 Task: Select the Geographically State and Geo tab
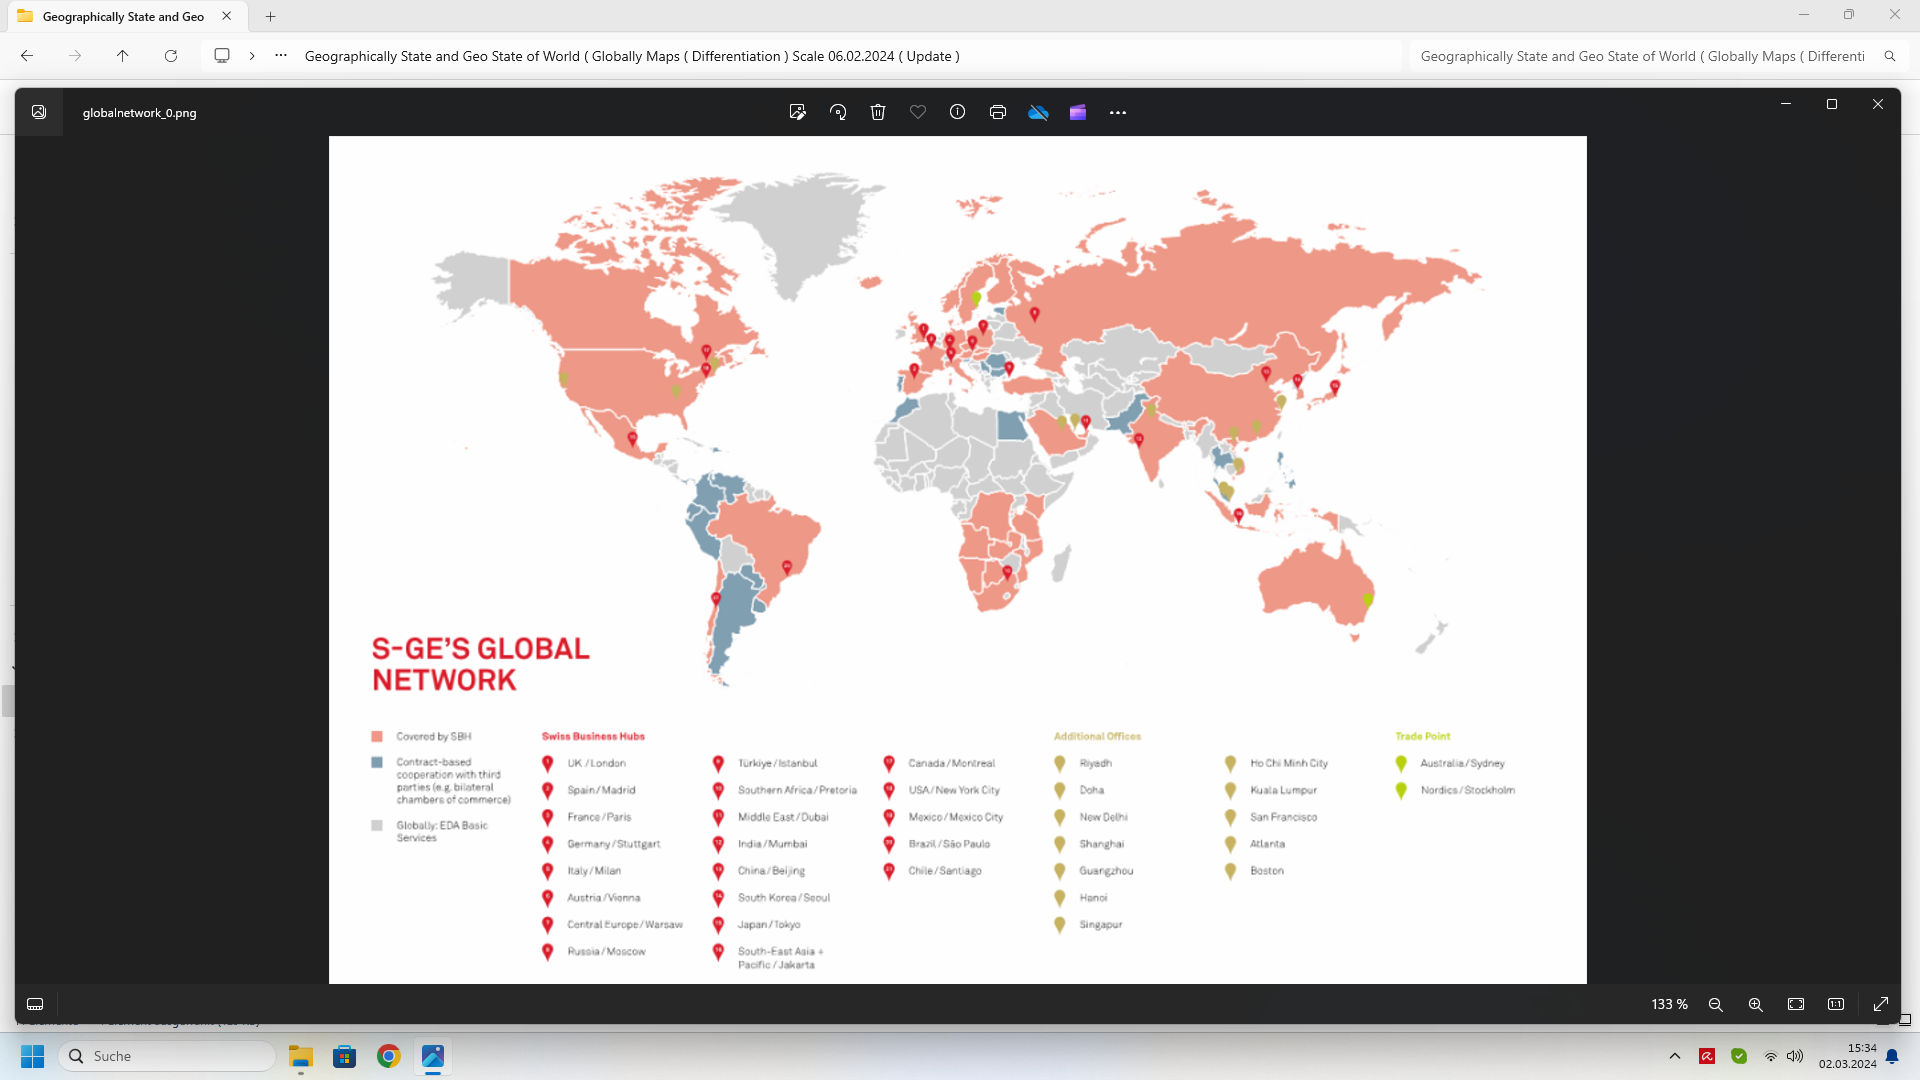click(123, 16)
